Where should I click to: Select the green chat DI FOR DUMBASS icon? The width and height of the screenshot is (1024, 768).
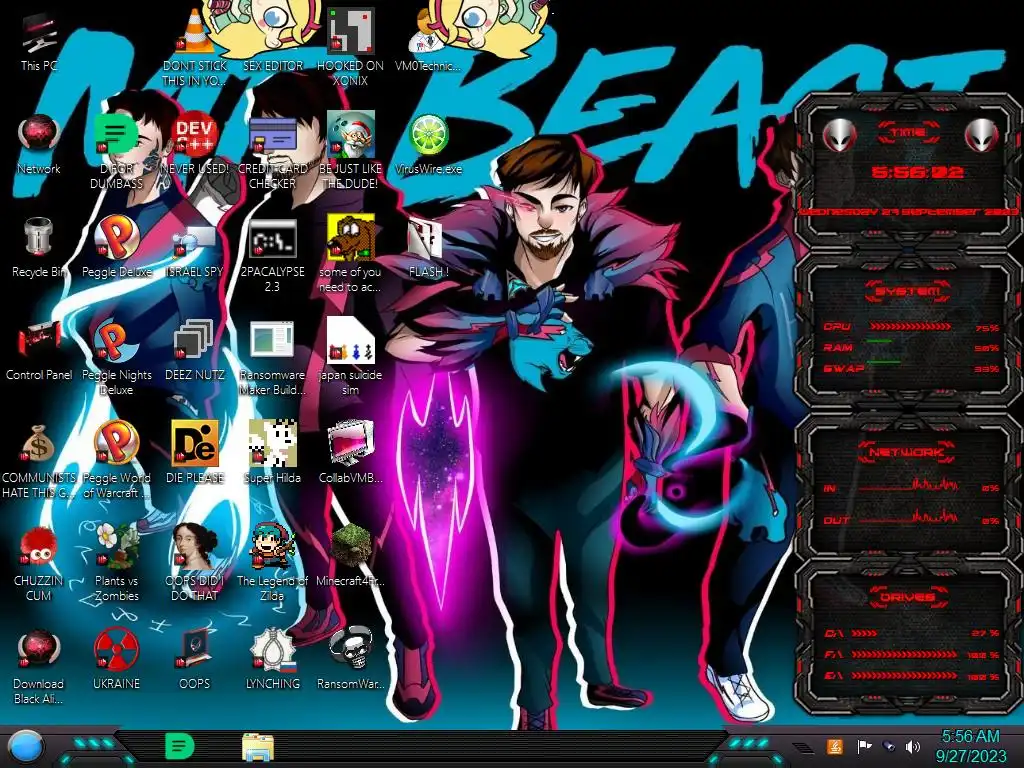tap(116, 152)
